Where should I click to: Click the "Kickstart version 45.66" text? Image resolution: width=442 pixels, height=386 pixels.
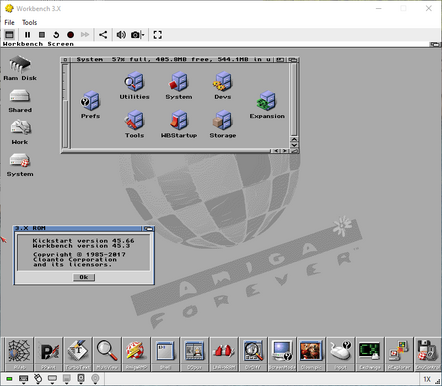click(x=83, y=240)
